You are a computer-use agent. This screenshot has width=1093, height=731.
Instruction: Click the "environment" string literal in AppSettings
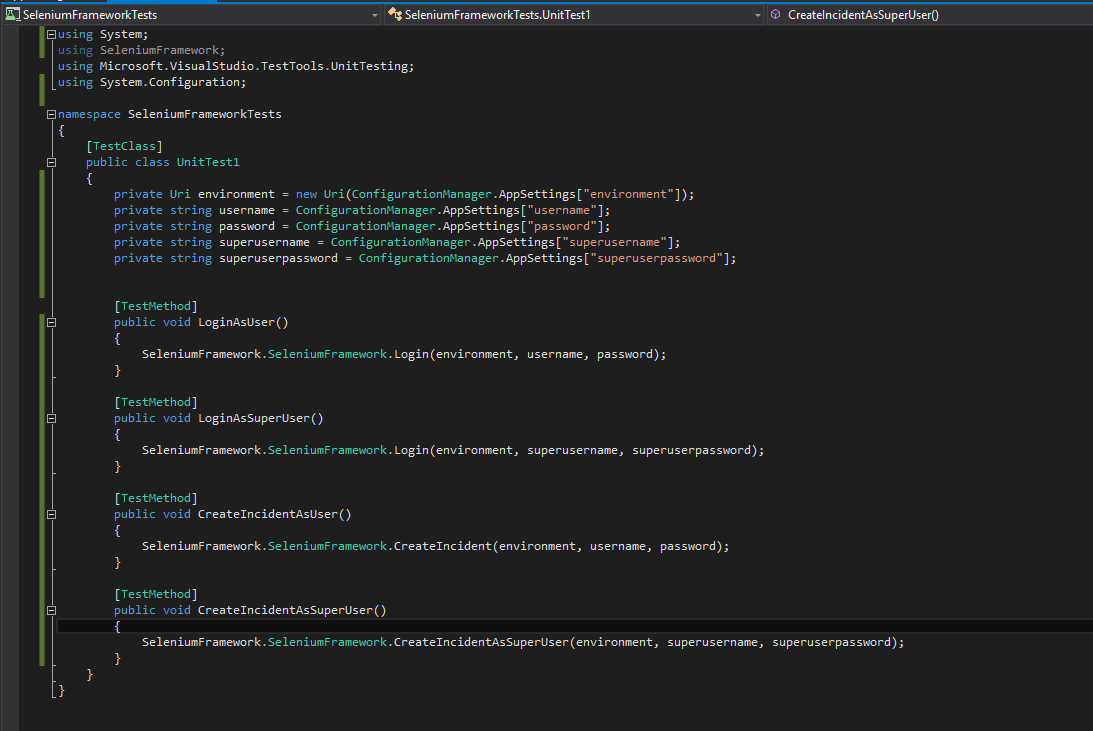coord(628,194)
